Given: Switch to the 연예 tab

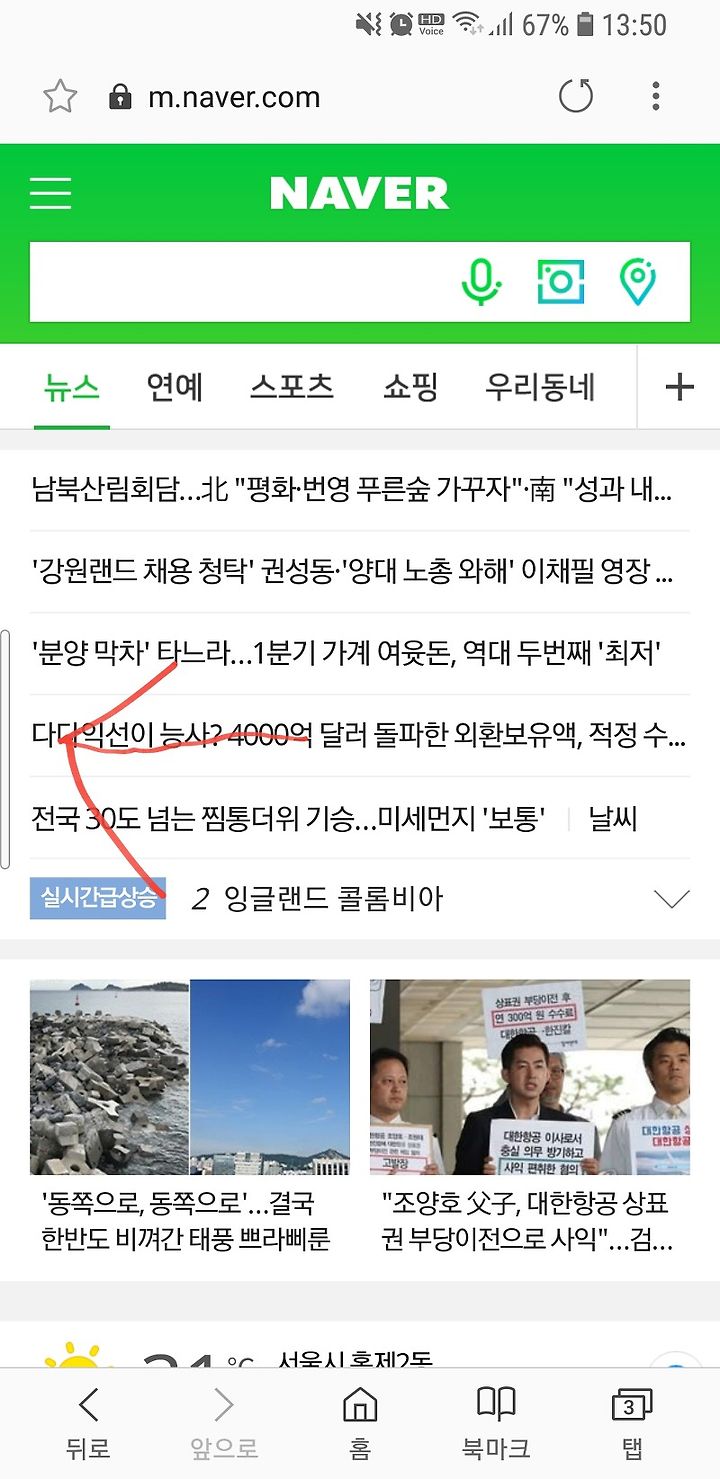Looking at the screenshot, I should click(x=175, y=387).
